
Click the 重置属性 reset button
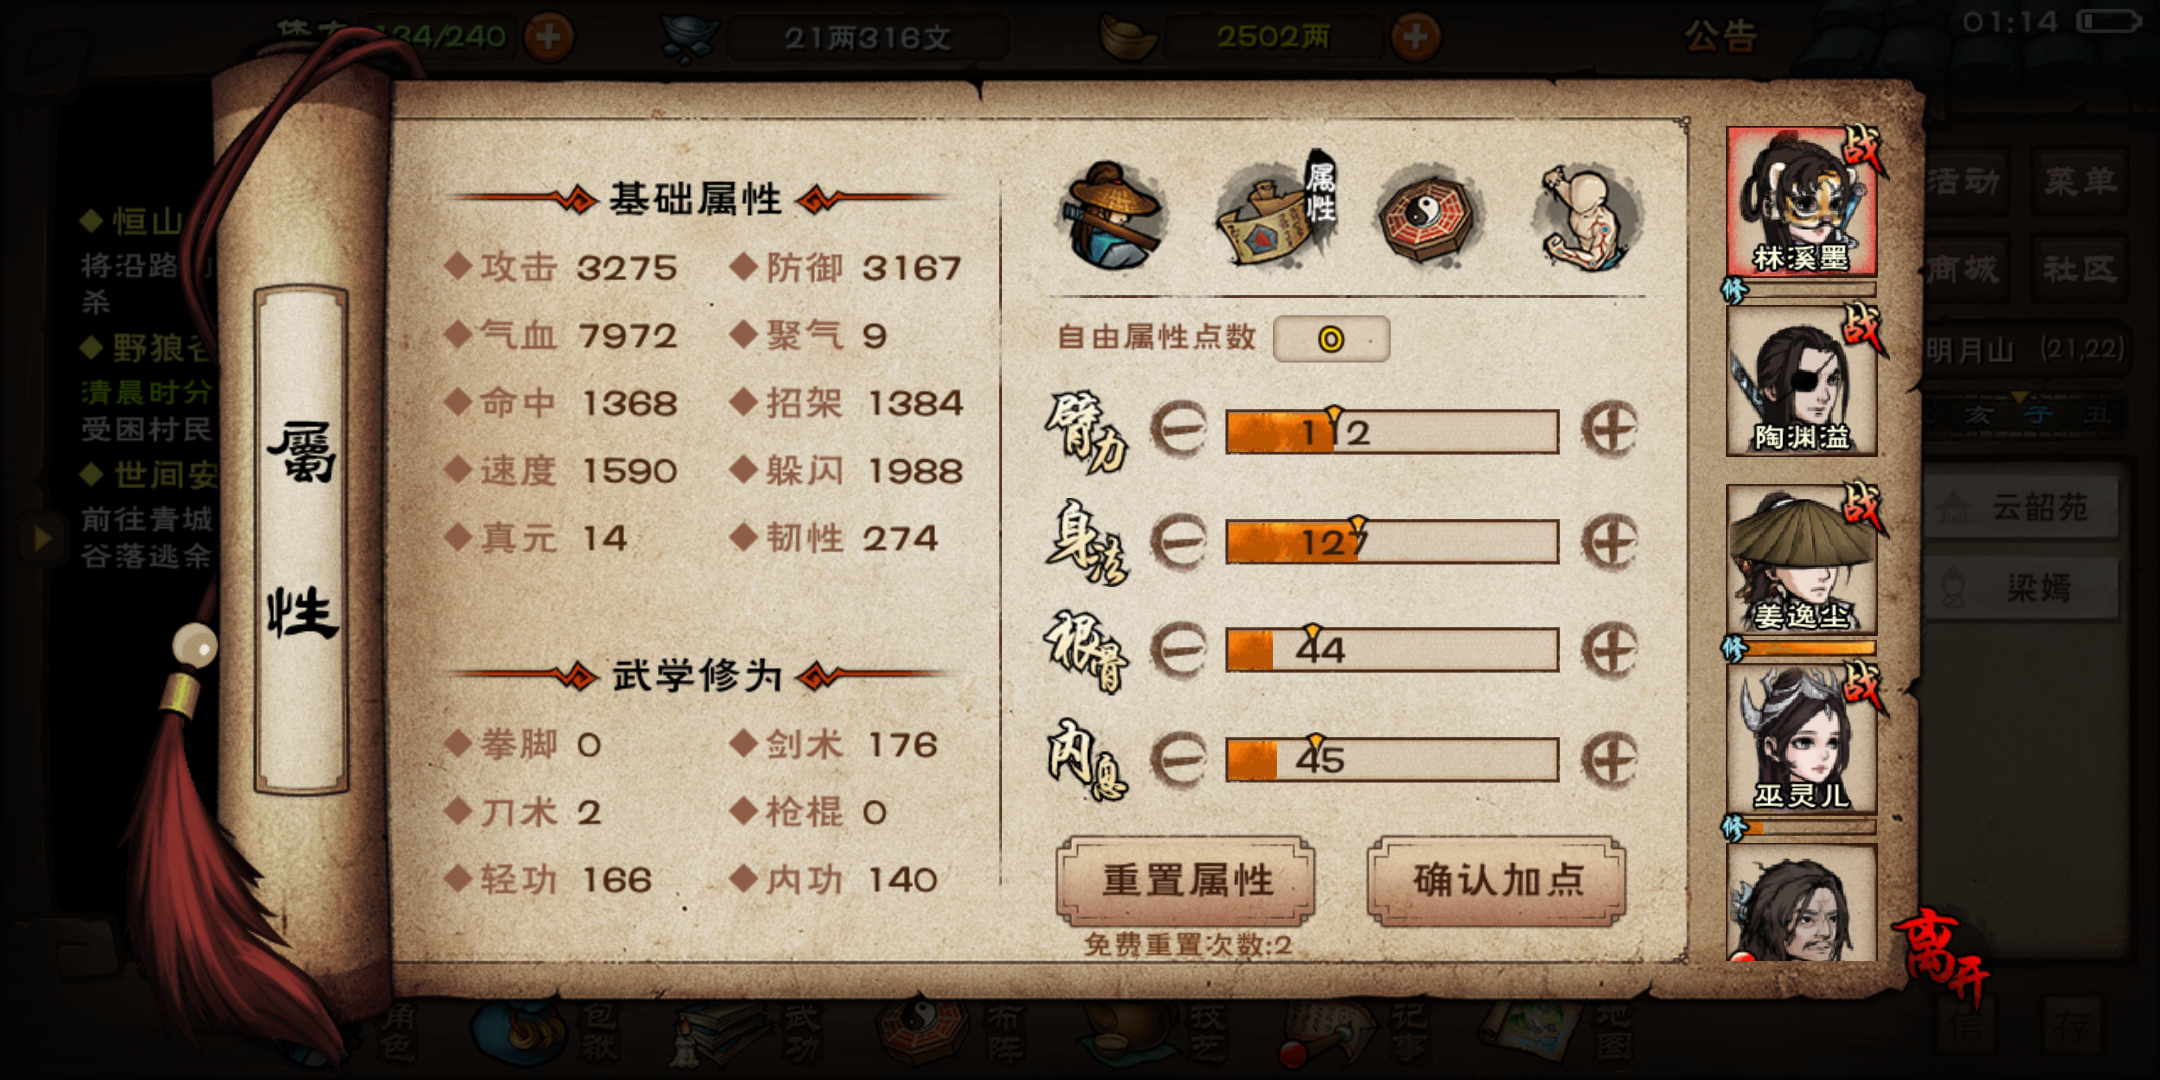click(1186, 881)
